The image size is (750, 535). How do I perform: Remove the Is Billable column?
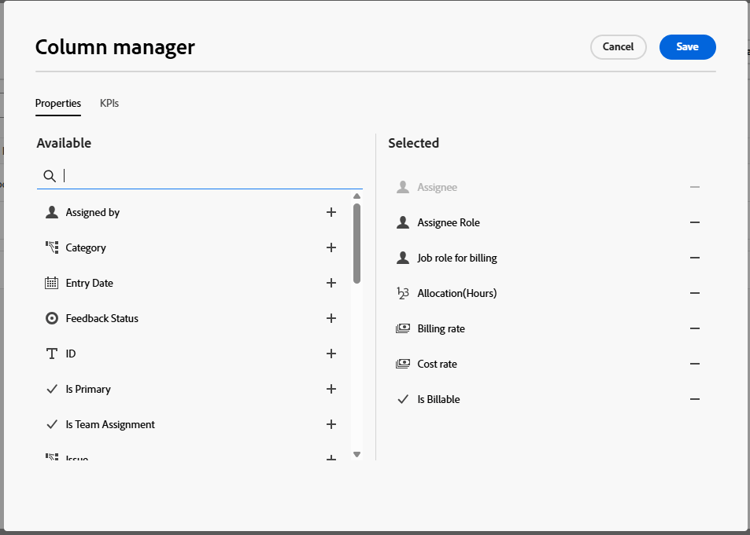(695, 399)
